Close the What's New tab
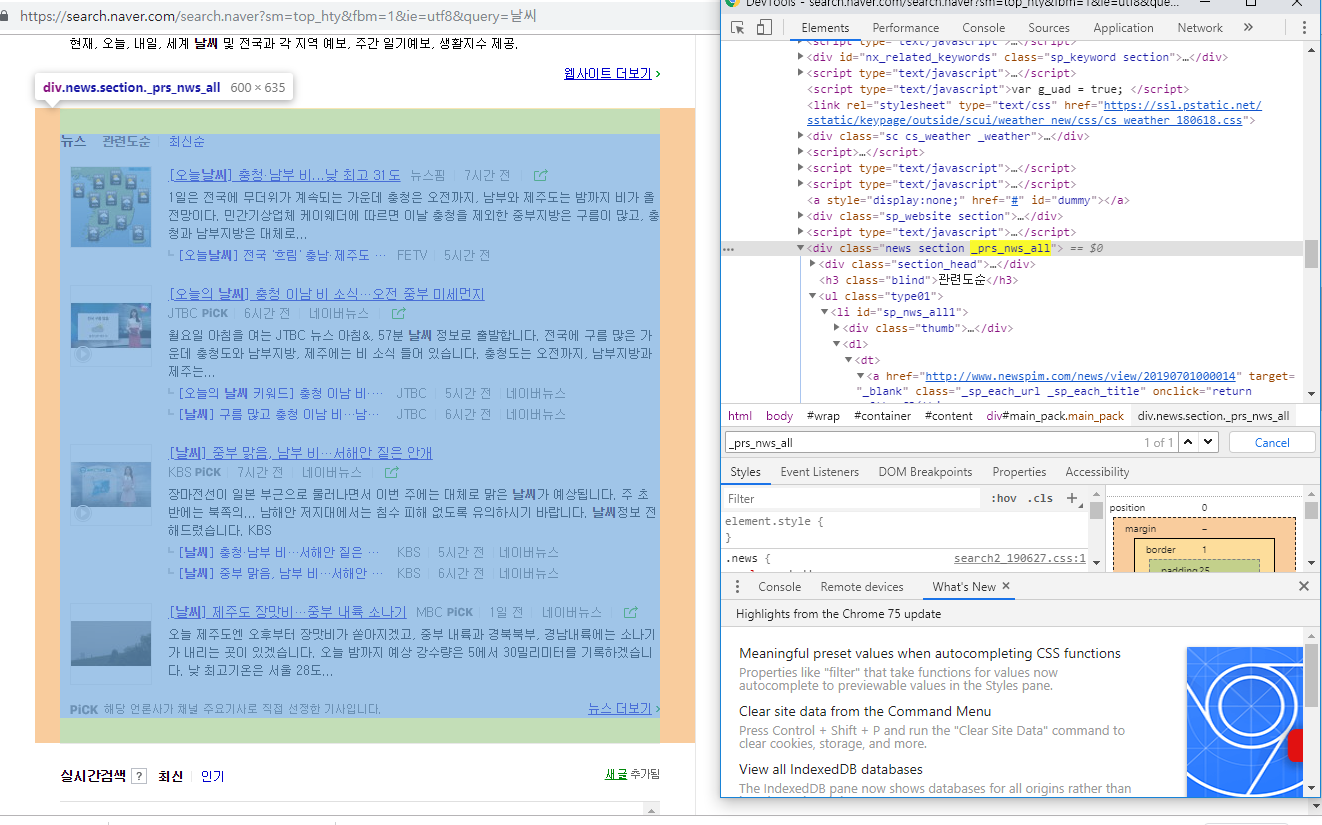This screenshot has height=825, width=1322. (1006, 587)
